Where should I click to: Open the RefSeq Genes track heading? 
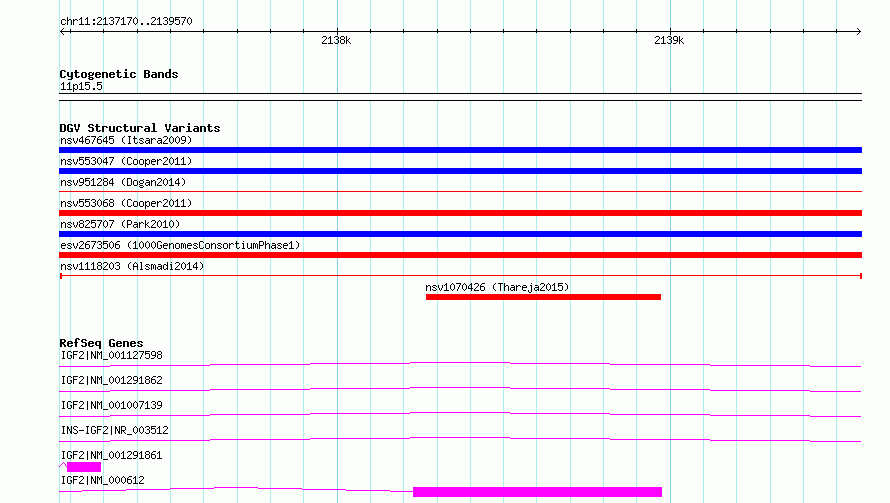tap(101, 343)
